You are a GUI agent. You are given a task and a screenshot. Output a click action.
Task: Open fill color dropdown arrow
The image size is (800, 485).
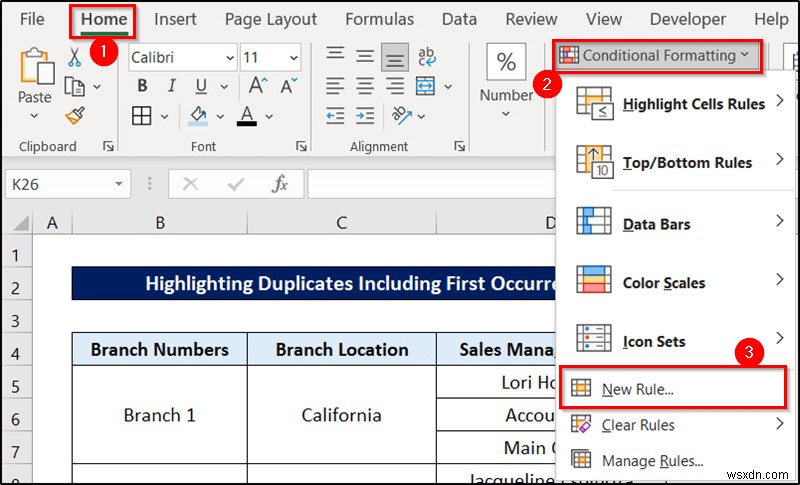pyautogui.click(x=220, y=117)
